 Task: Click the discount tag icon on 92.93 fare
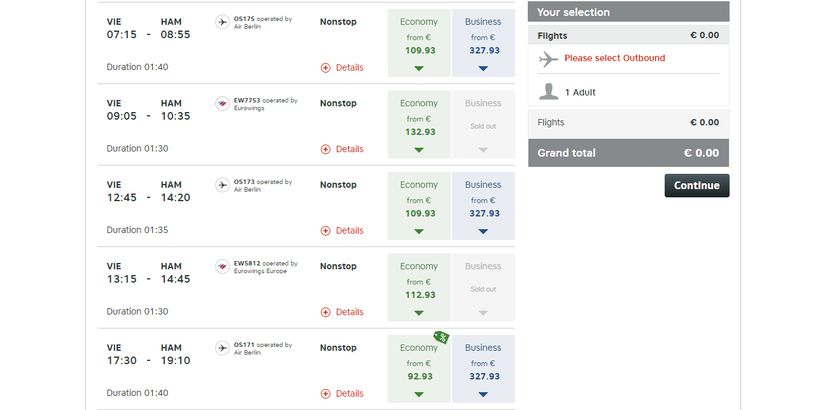coord(439,338)
